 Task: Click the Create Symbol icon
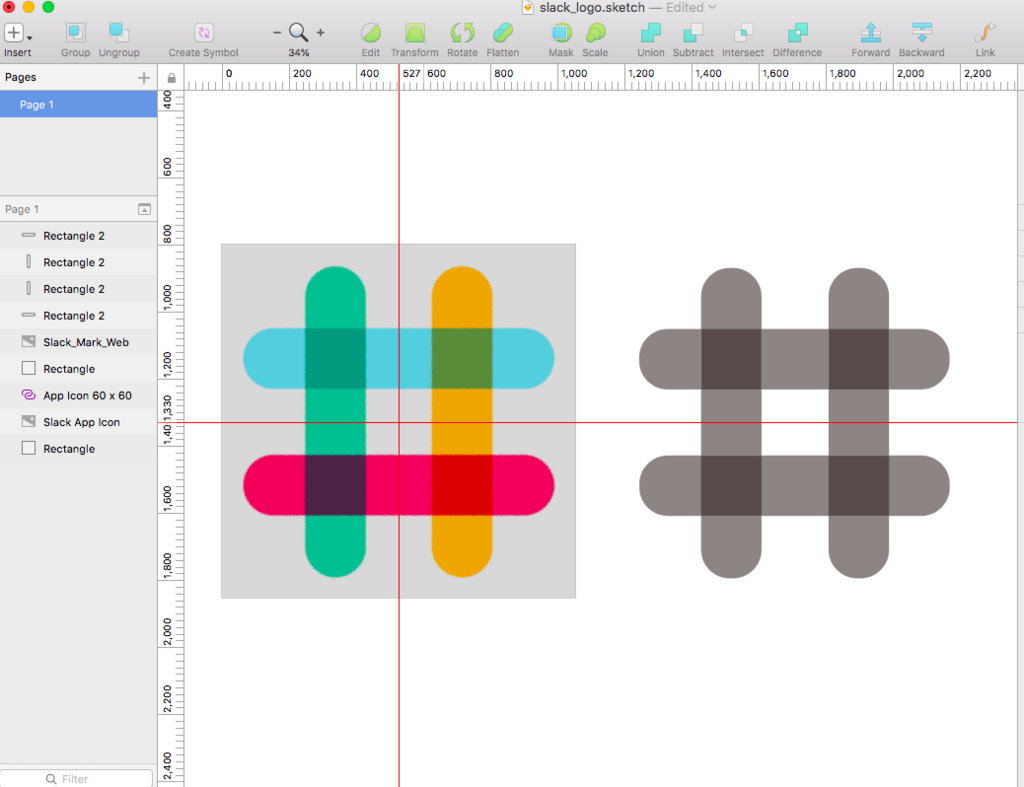pyautogui.click(x=204, y=33)
